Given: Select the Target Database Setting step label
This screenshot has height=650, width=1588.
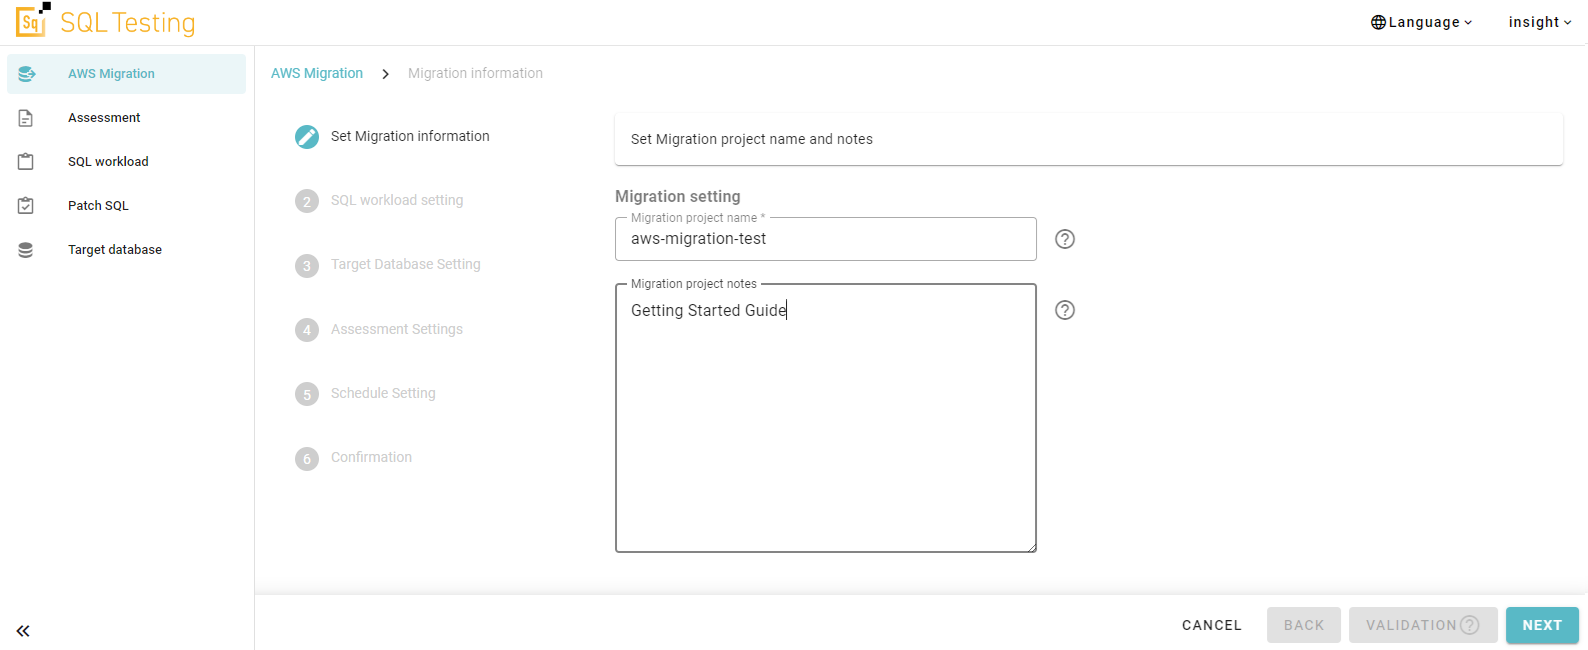Looking at the screenshot, I should click(x=406, y=264).
